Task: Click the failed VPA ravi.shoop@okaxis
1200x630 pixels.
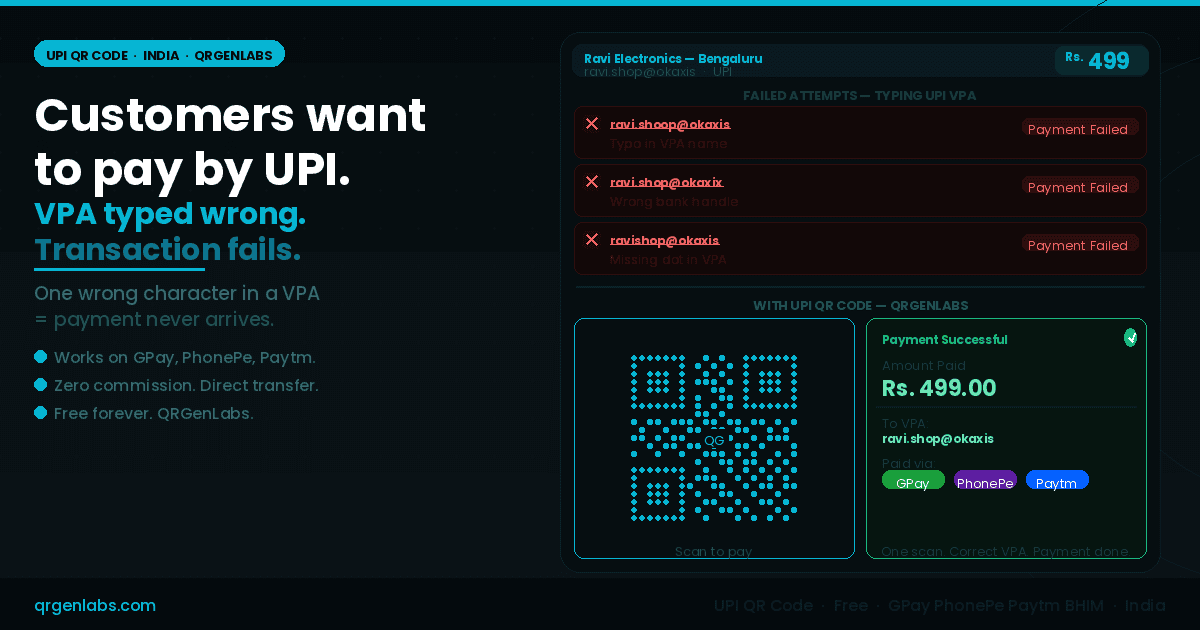Action: click(670, 124)
